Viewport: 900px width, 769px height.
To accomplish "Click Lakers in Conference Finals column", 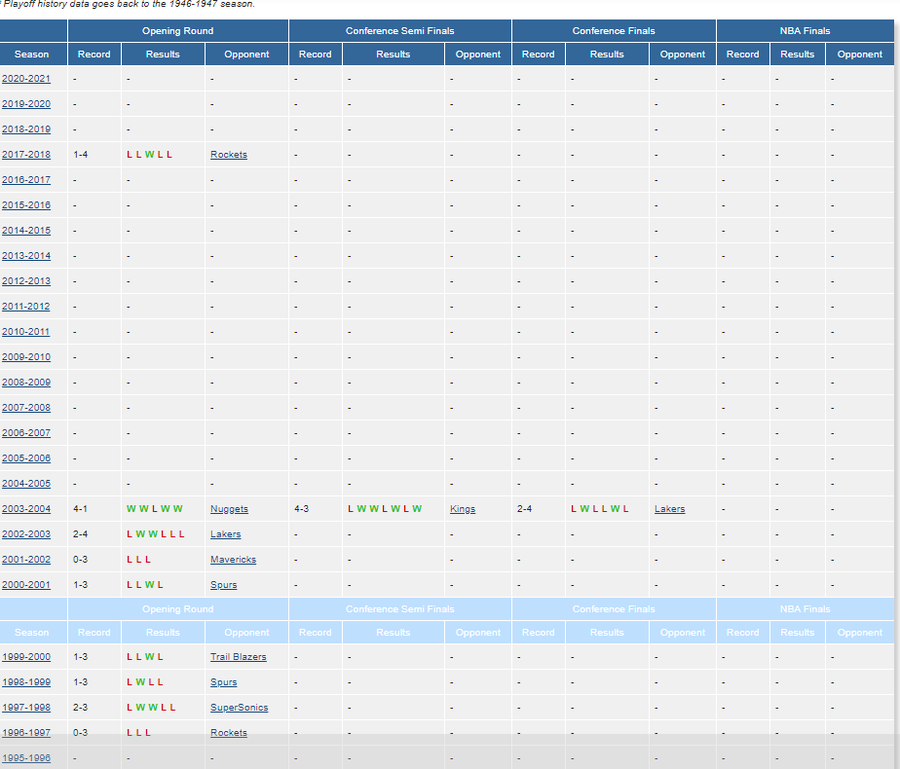I will pos(670,508).
